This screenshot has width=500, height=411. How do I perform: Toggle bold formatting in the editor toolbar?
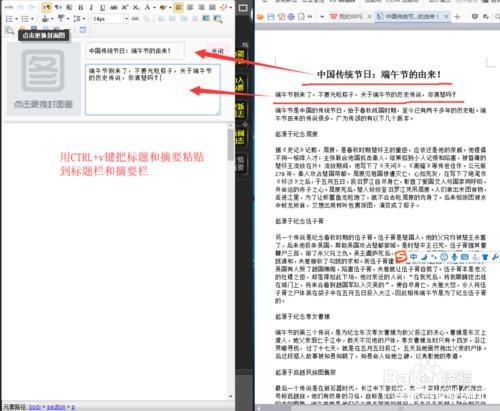click(x=80, y=7)
